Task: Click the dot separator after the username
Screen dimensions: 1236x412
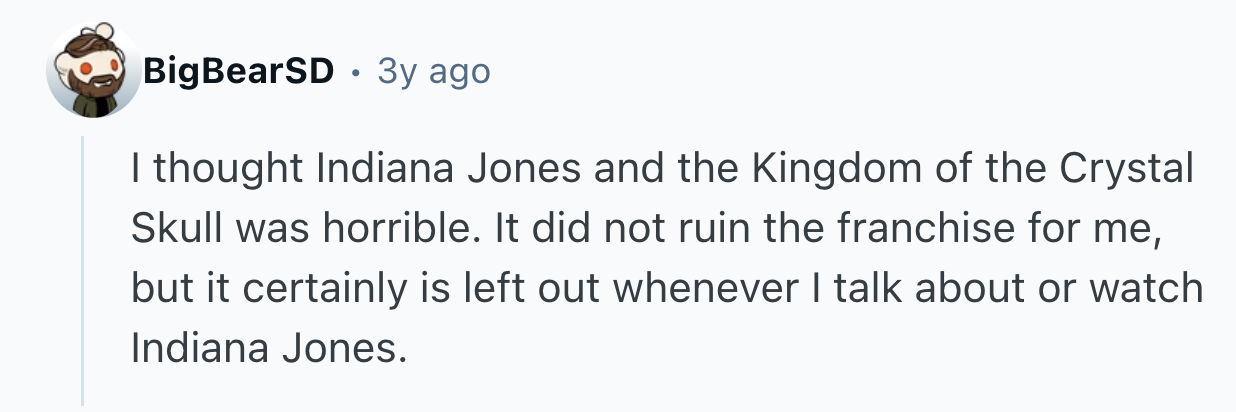Action: [x=355, y=72]
